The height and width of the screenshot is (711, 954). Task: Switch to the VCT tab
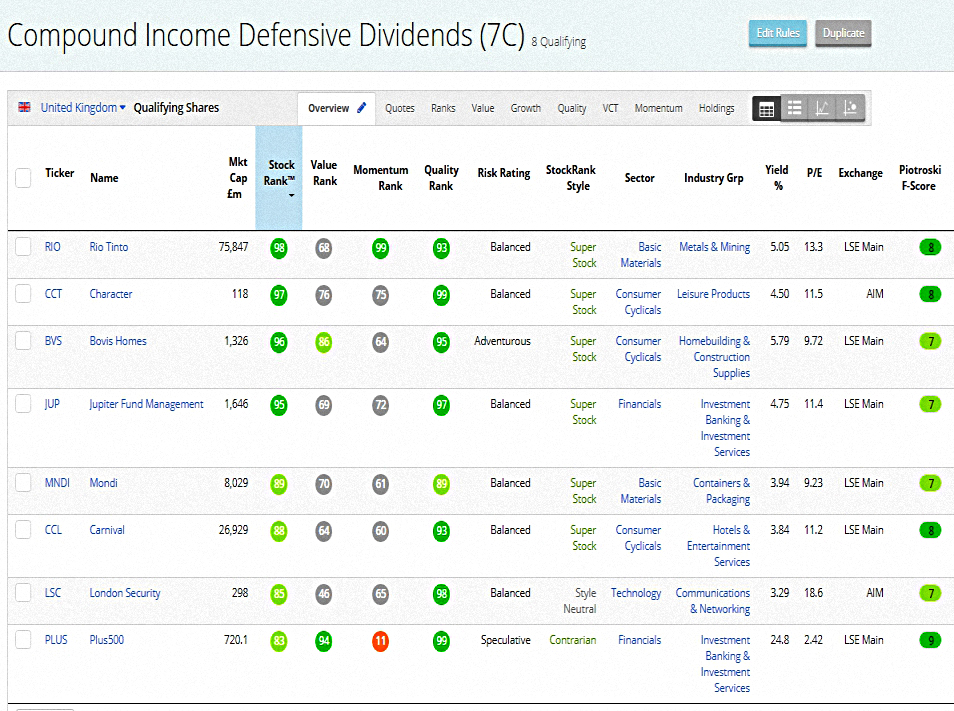click(x=610, y=108)
